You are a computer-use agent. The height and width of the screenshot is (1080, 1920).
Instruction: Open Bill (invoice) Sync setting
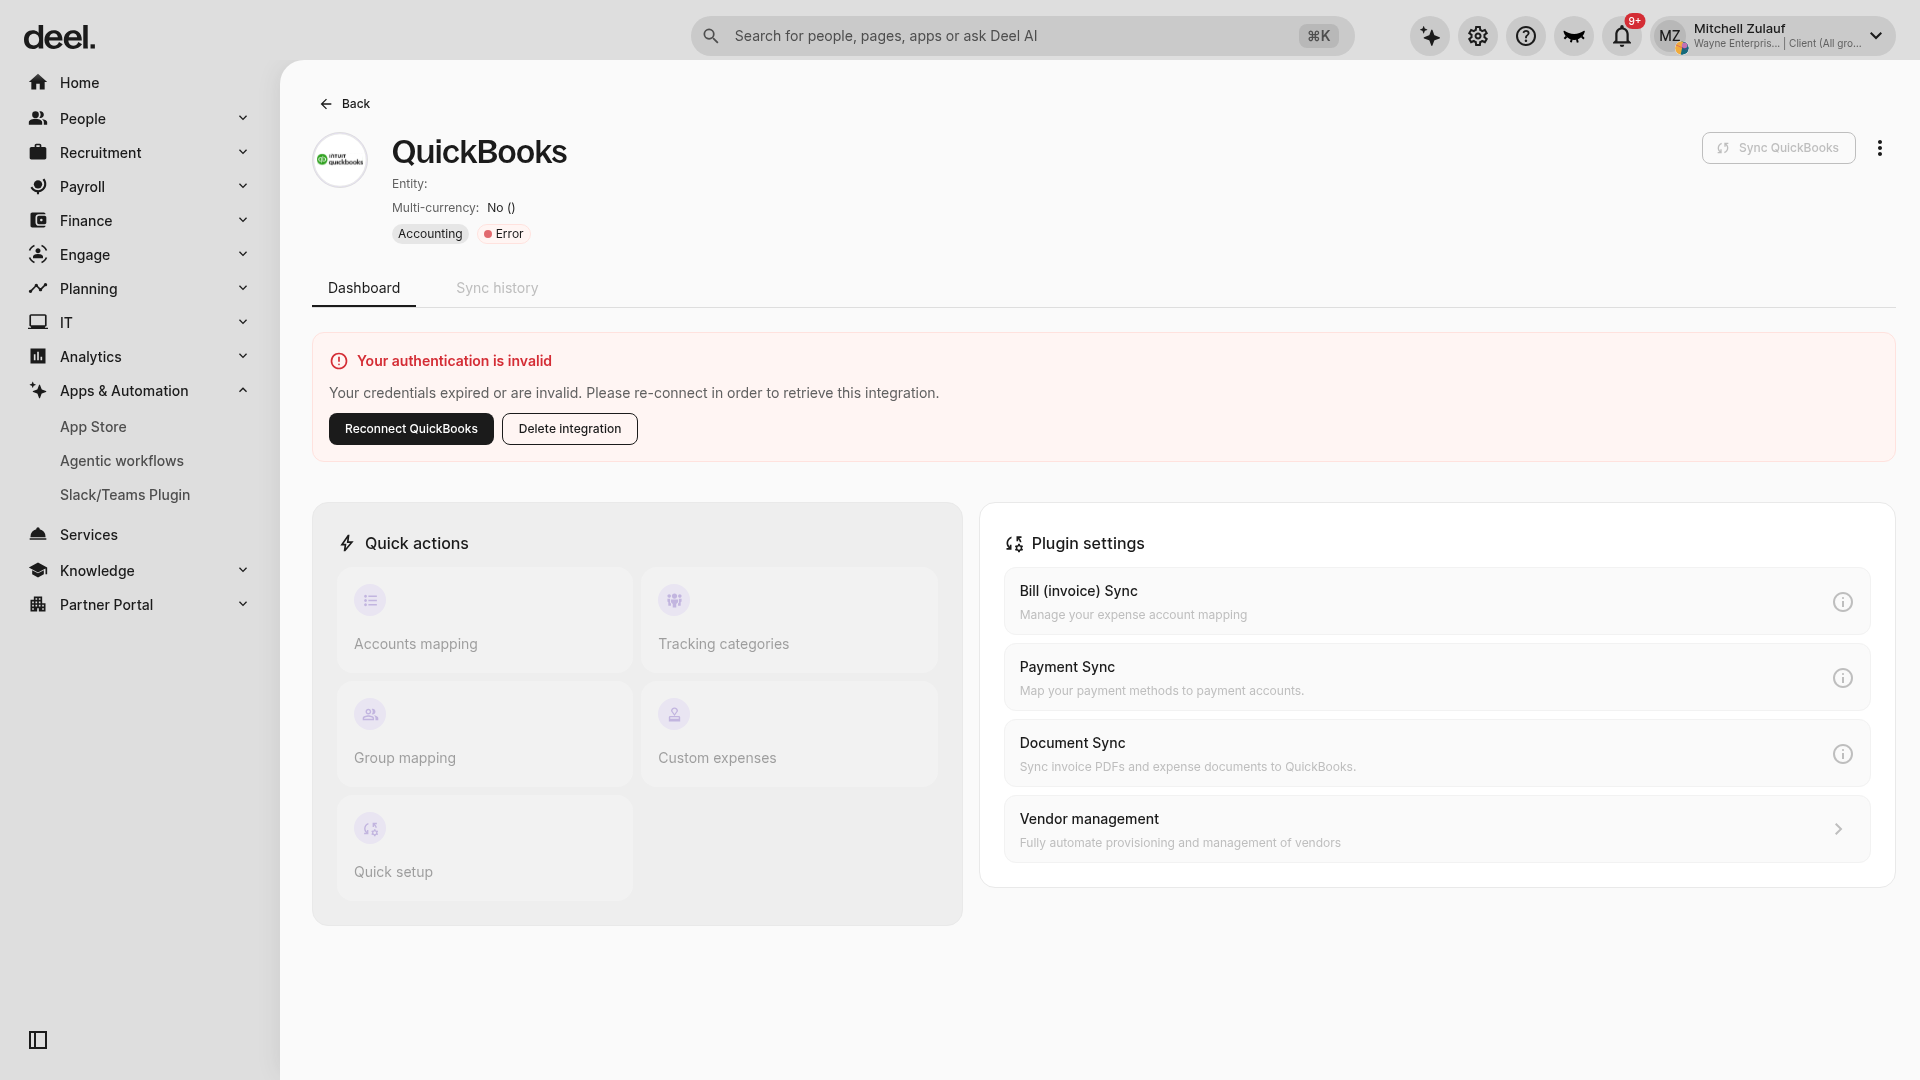pyautogui.click(x=1437, y=602)
